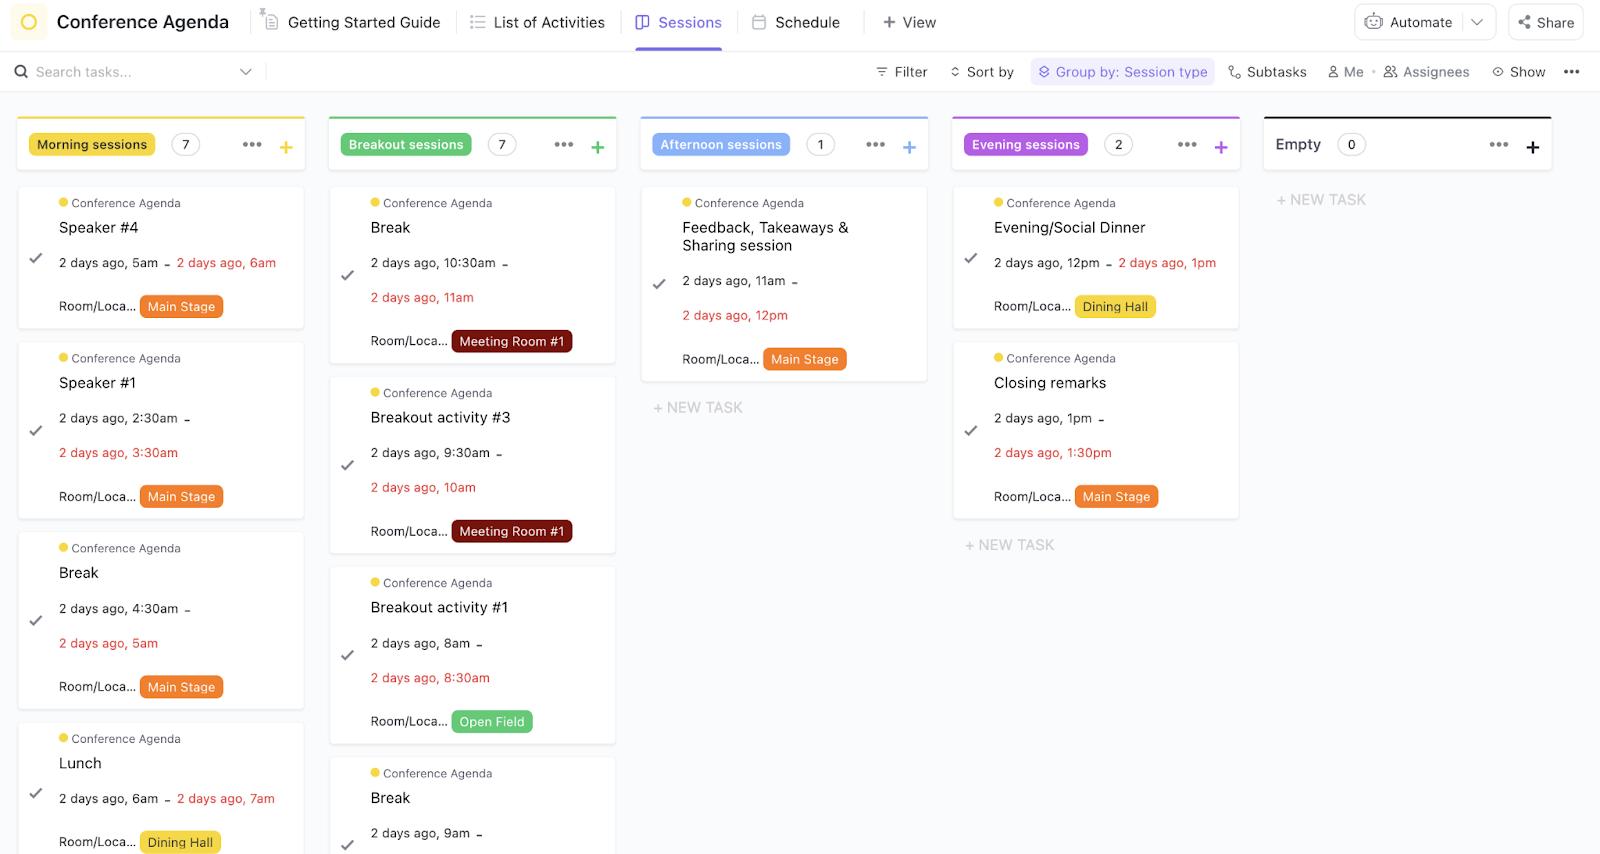1600x854 pixels.
Task: Click the Afternoon sessions group label
Action: pos(721,145)
